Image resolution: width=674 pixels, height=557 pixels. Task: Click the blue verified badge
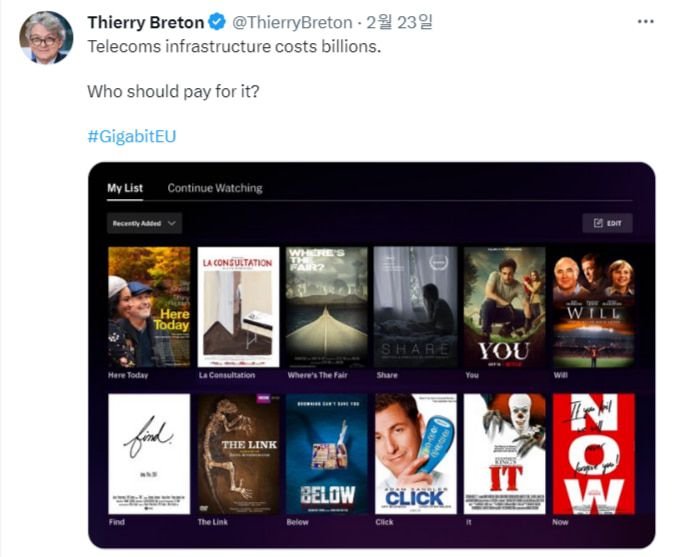(217, 22)
